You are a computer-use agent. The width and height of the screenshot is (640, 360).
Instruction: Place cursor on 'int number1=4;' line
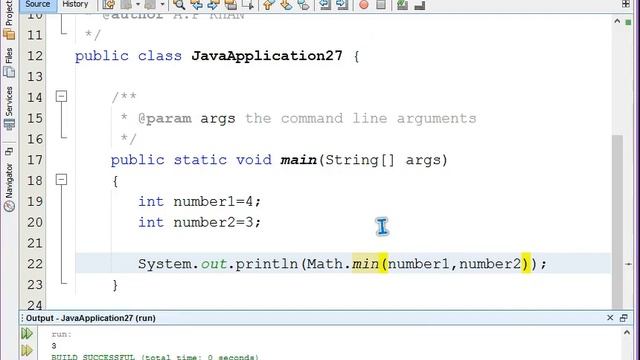[199, 201]
